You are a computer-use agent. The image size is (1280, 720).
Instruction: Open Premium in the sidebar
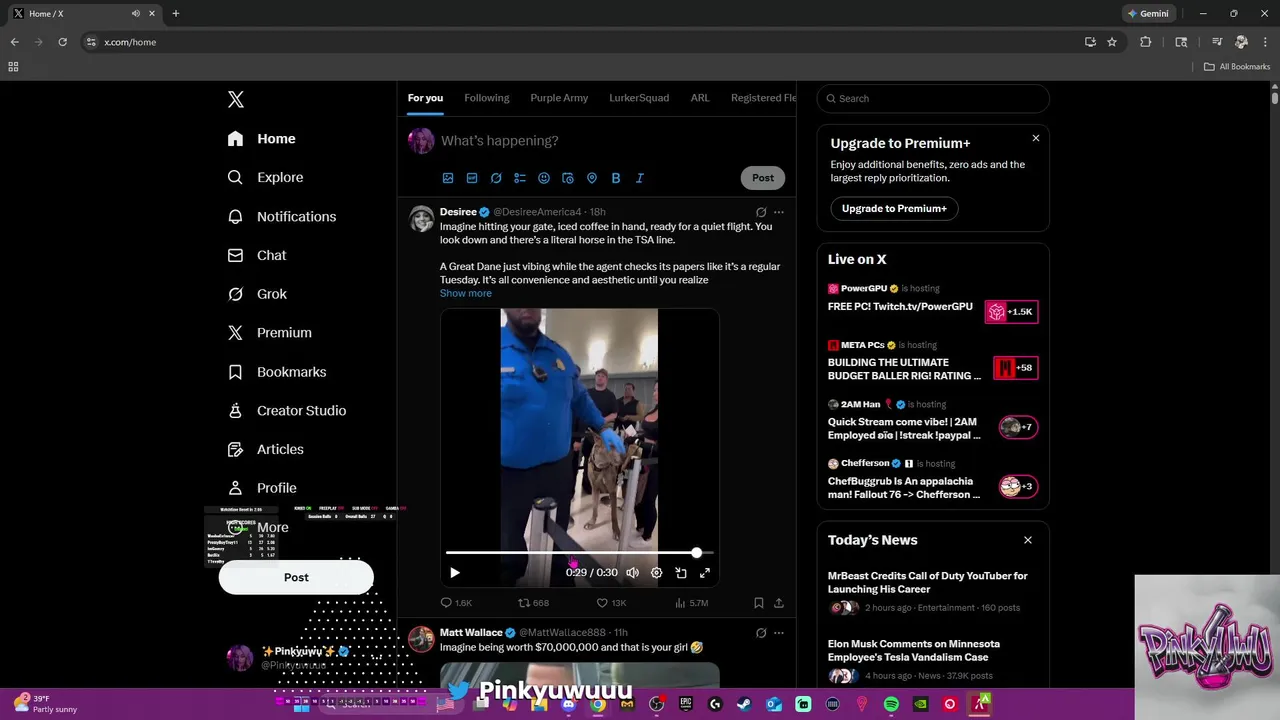pyautogui.click(x=270, y=333)
